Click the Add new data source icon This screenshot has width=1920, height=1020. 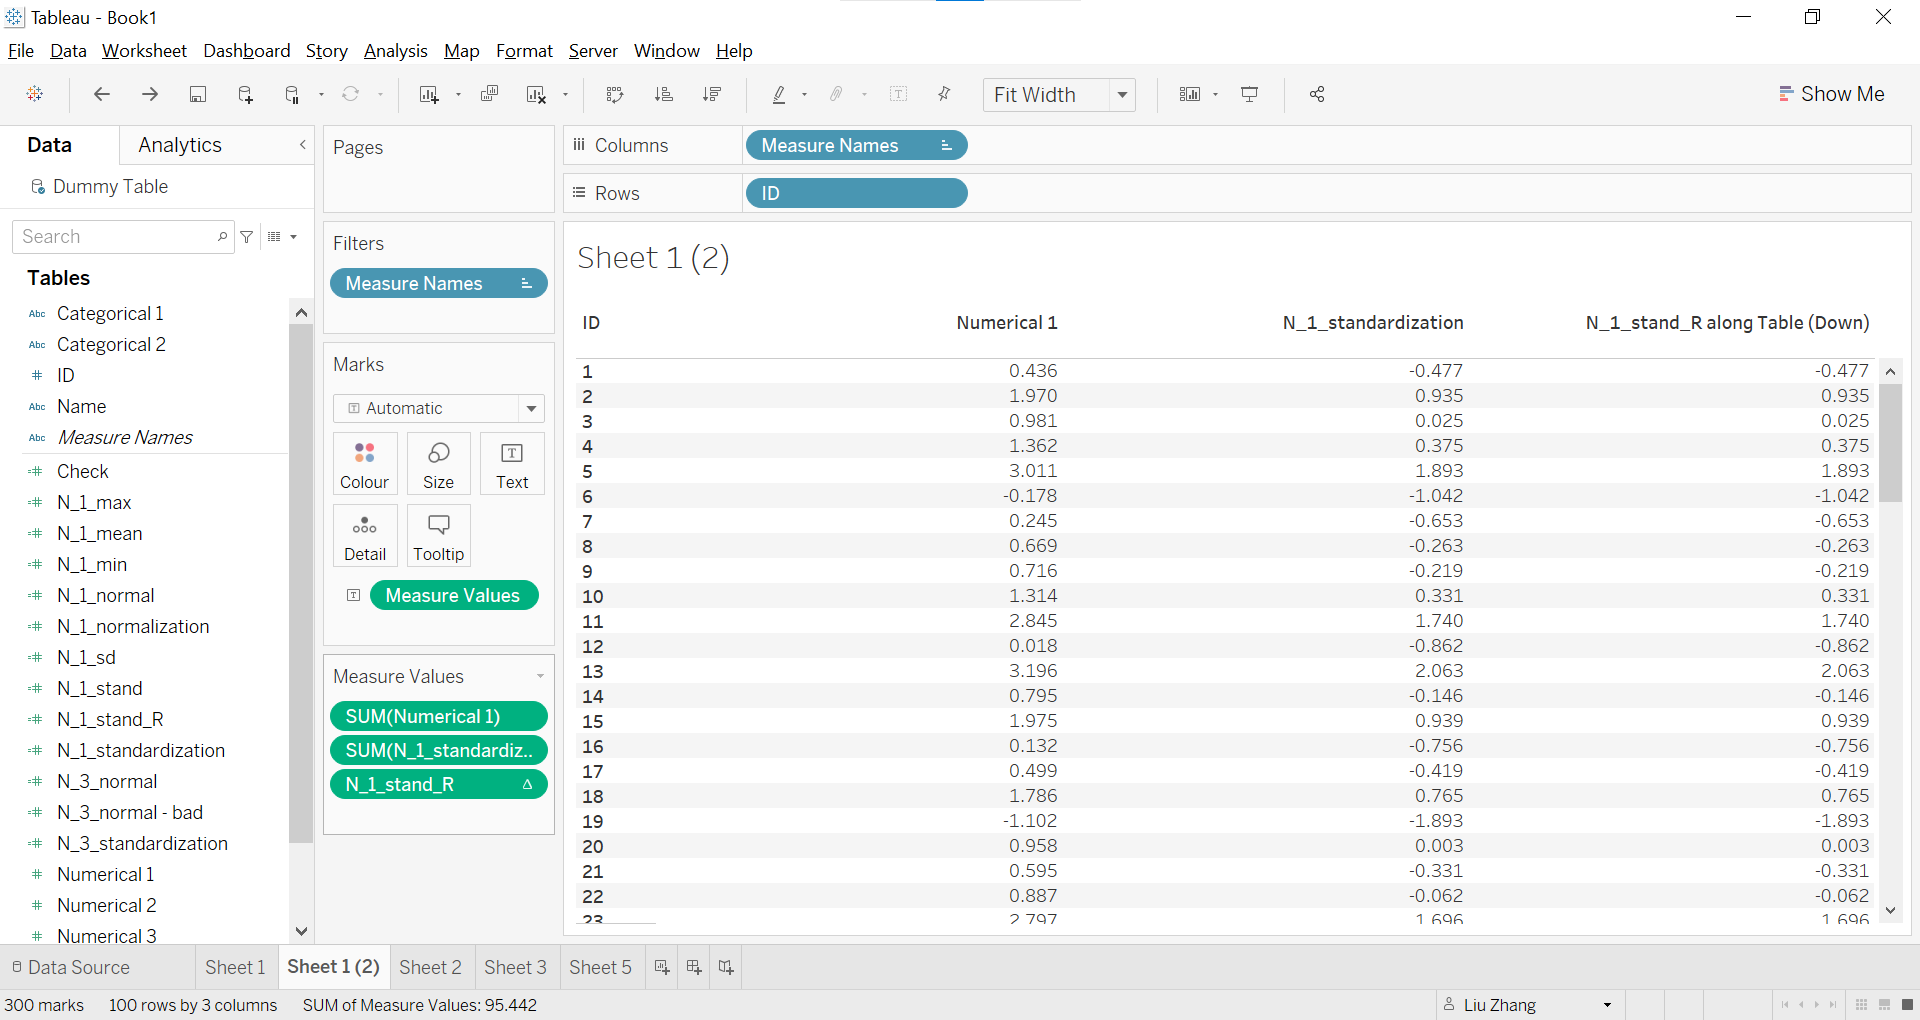(245, 94)
